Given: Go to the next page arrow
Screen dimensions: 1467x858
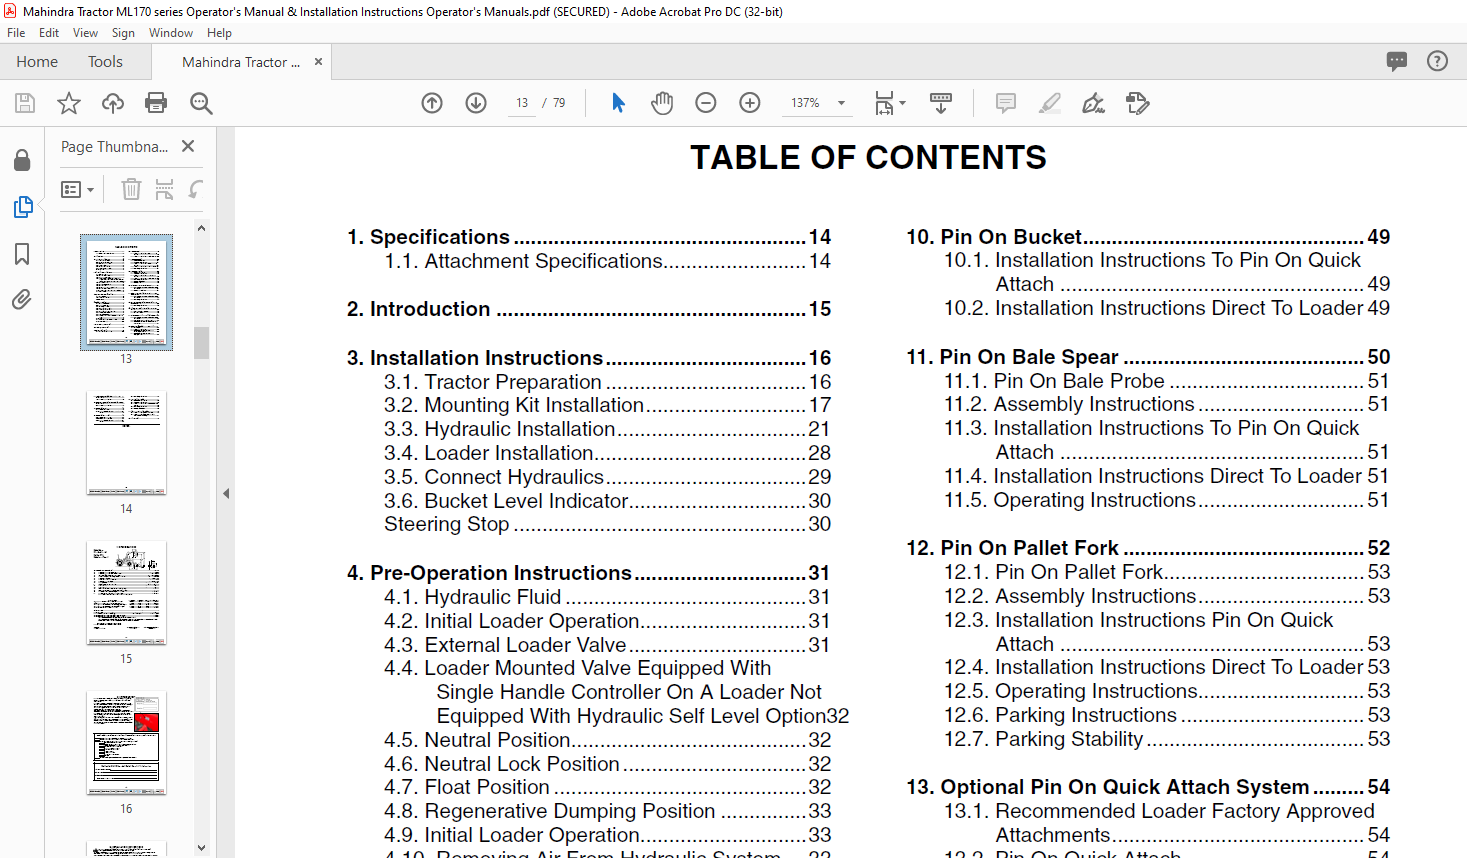Looking at the screenshot, I should click(476, 103).
